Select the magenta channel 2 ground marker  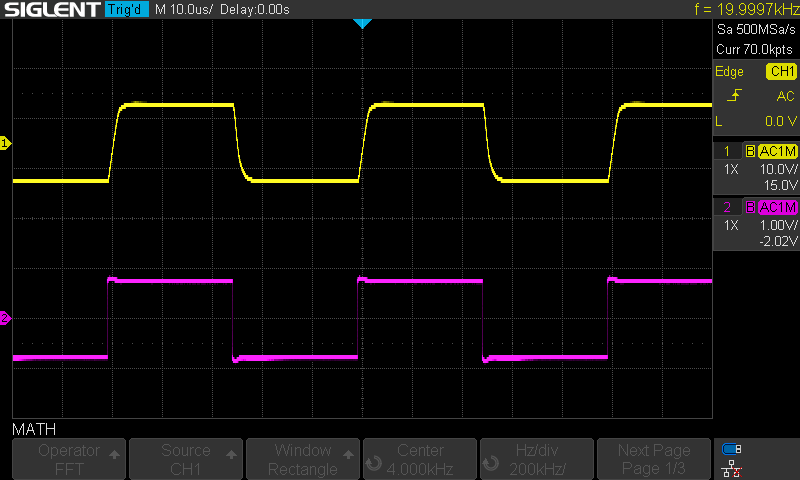click(6, 318)
